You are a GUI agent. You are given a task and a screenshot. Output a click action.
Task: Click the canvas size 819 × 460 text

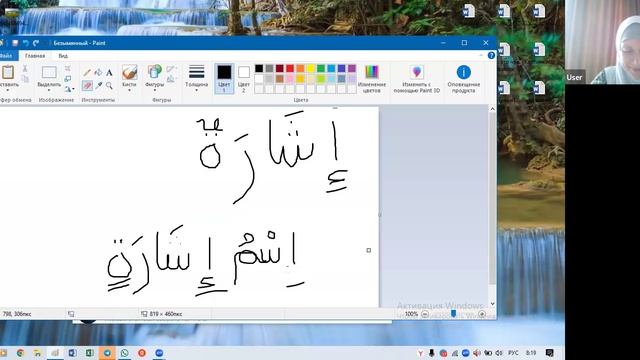coord(166,314)
